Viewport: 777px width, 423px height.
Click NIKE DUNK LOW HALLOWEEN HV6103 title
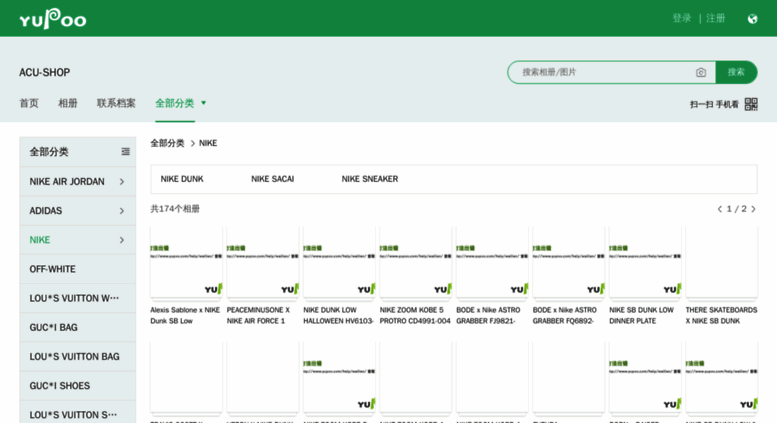(338, 316)
